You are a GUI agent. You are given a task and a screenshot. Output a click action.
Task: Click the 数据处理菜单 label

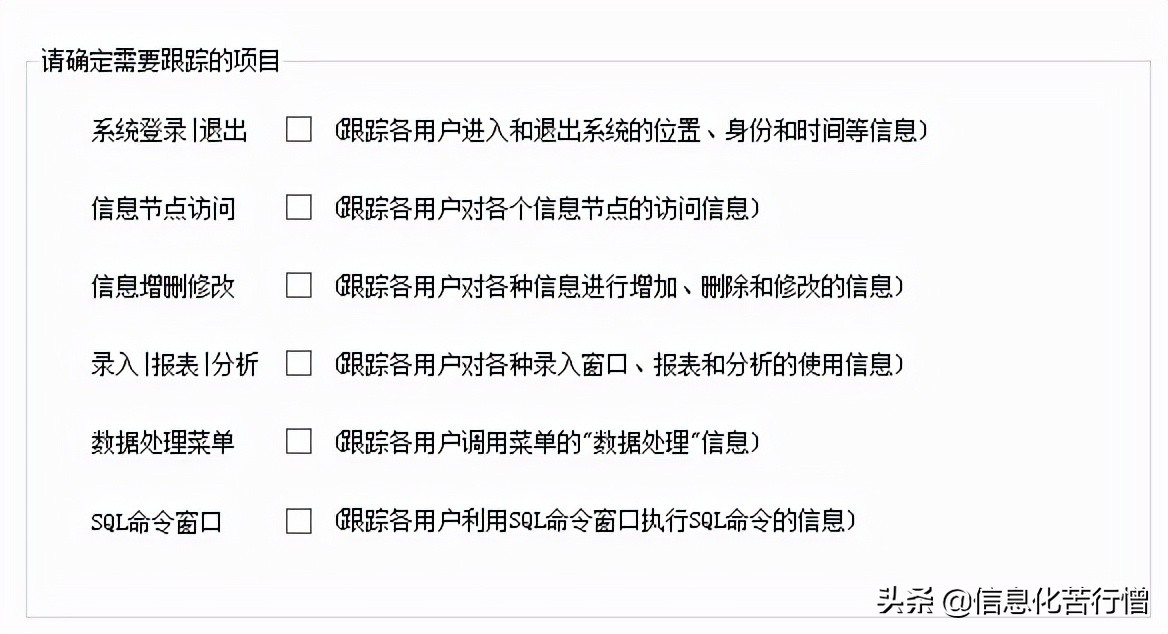pos(163,441)
